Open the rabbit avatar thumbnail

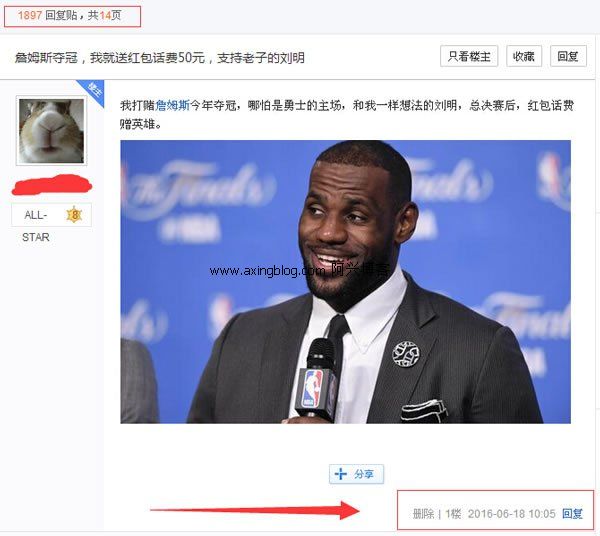(52, 131)
